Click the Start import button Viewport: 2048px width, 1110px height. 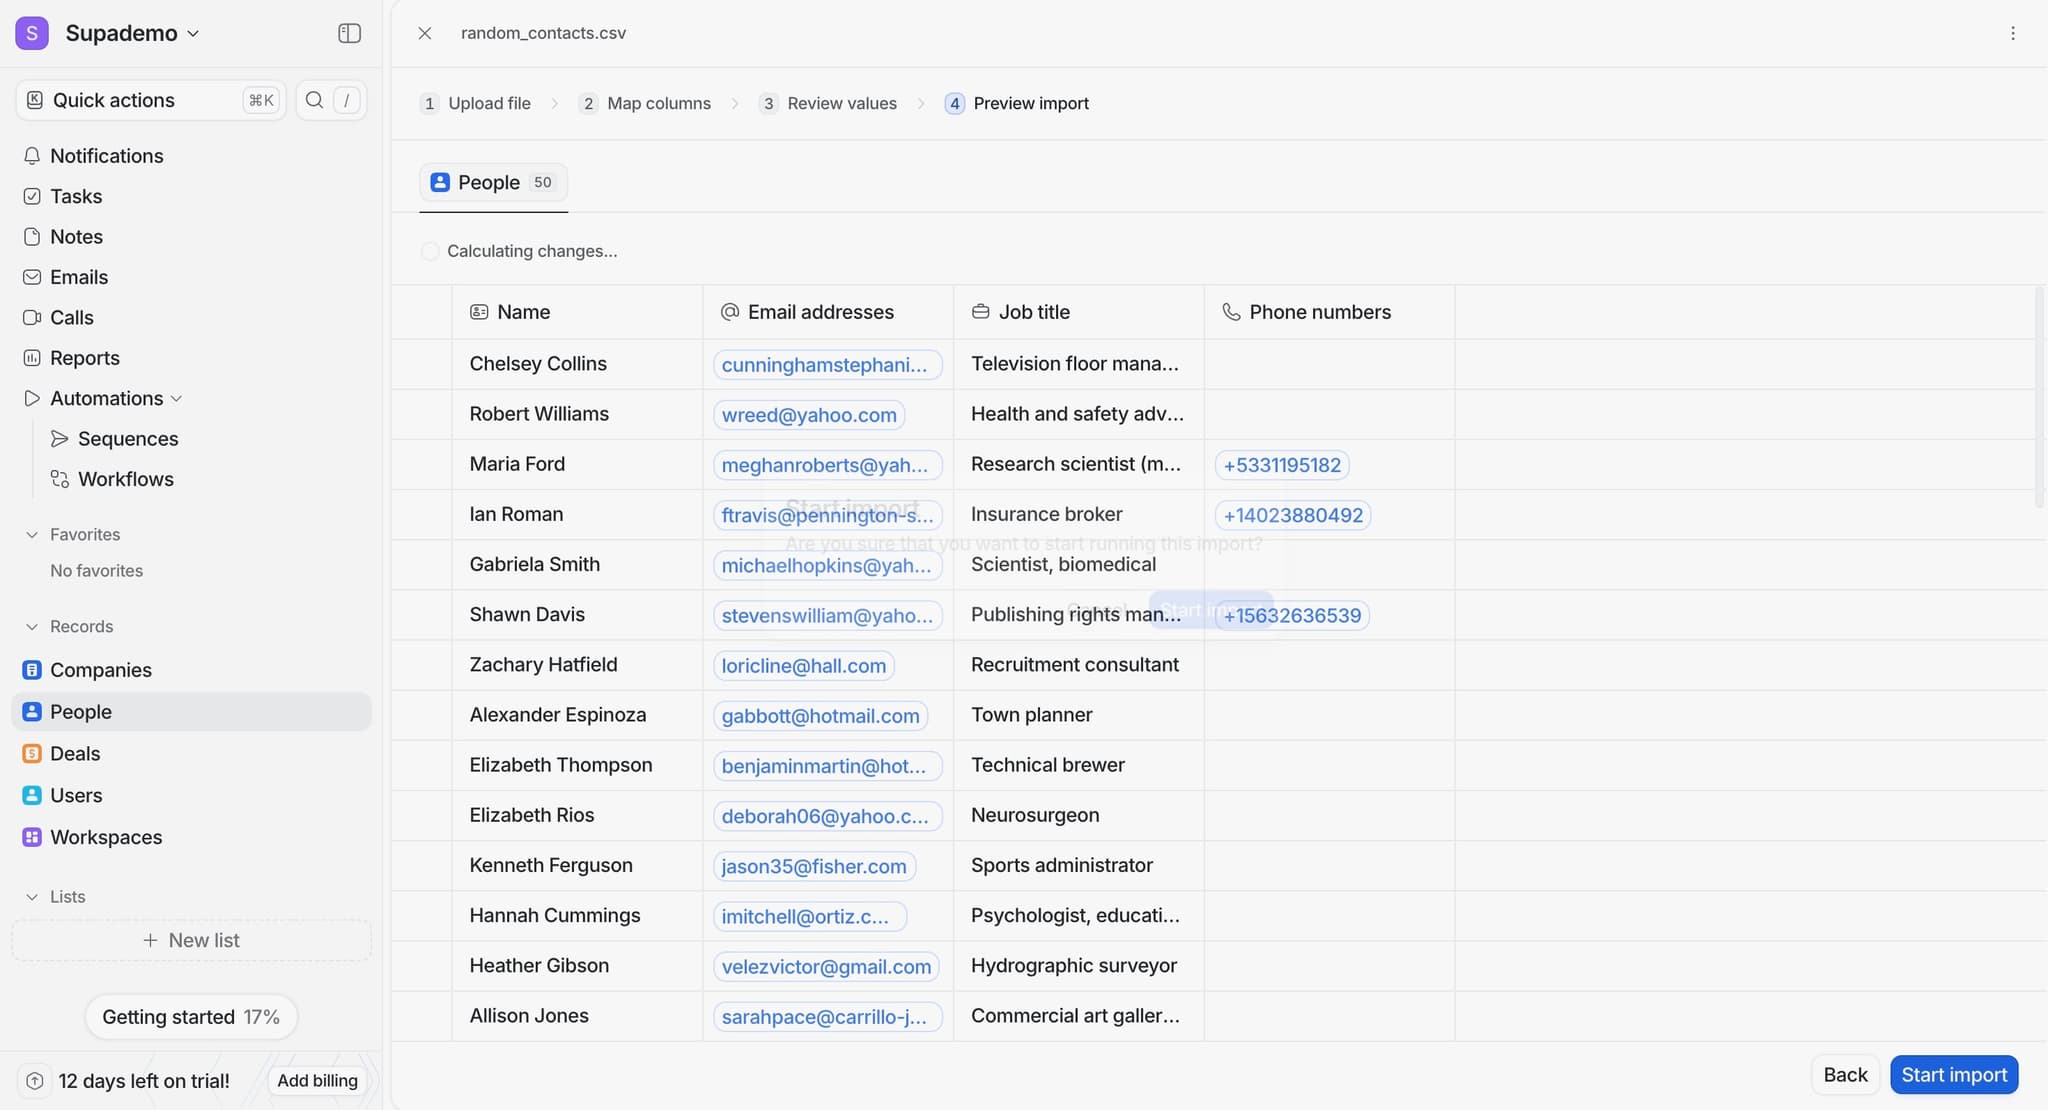[x=1953, y=1075]
